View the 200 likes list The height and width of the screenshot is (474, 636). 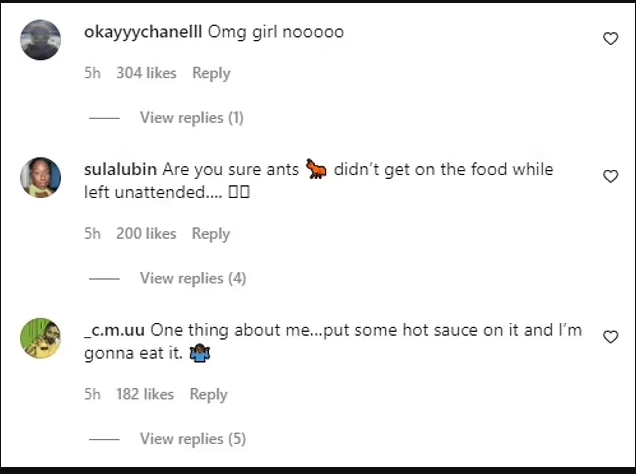pos(146,234)
